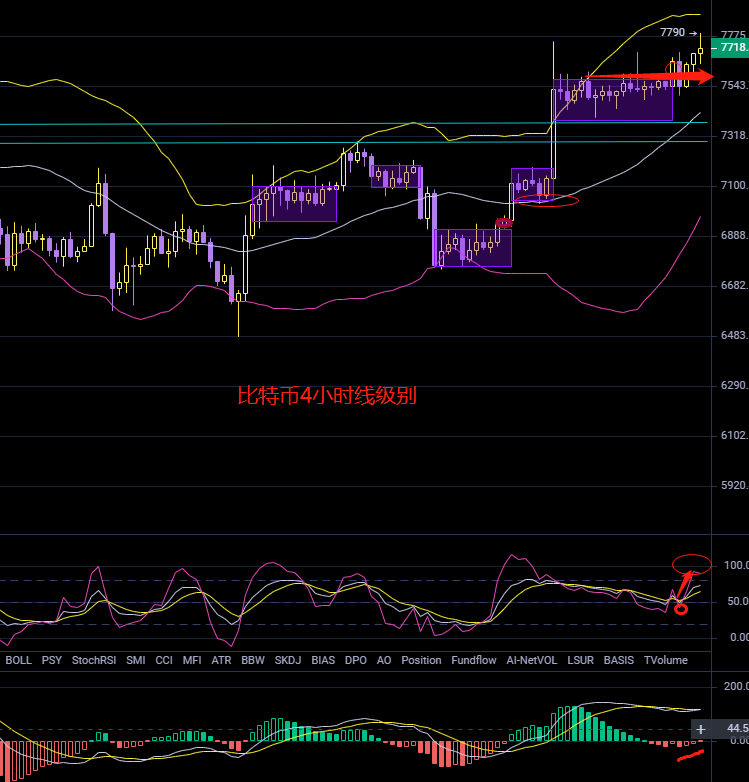Click the plus icon beside the 44.5 value
Viewport: 749px width, 782px height.
pyautogui.click(x=701, y=730)
